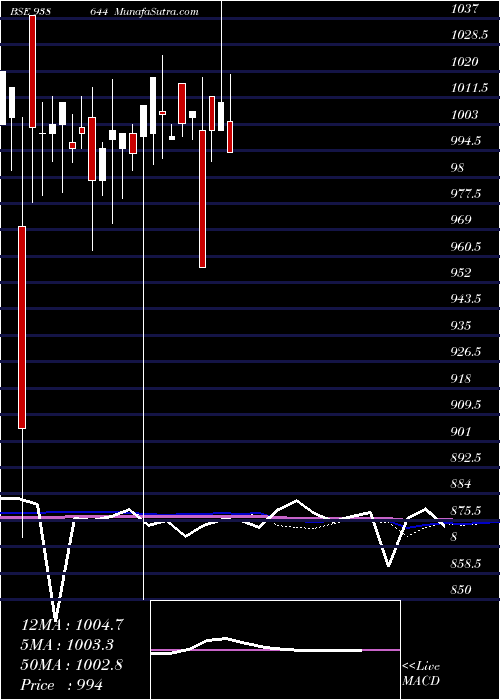This screenshot has width=500, height=700.
Task: Click the 926.5 price axis label
Action: pyautogui.click(x=467, y=352)
